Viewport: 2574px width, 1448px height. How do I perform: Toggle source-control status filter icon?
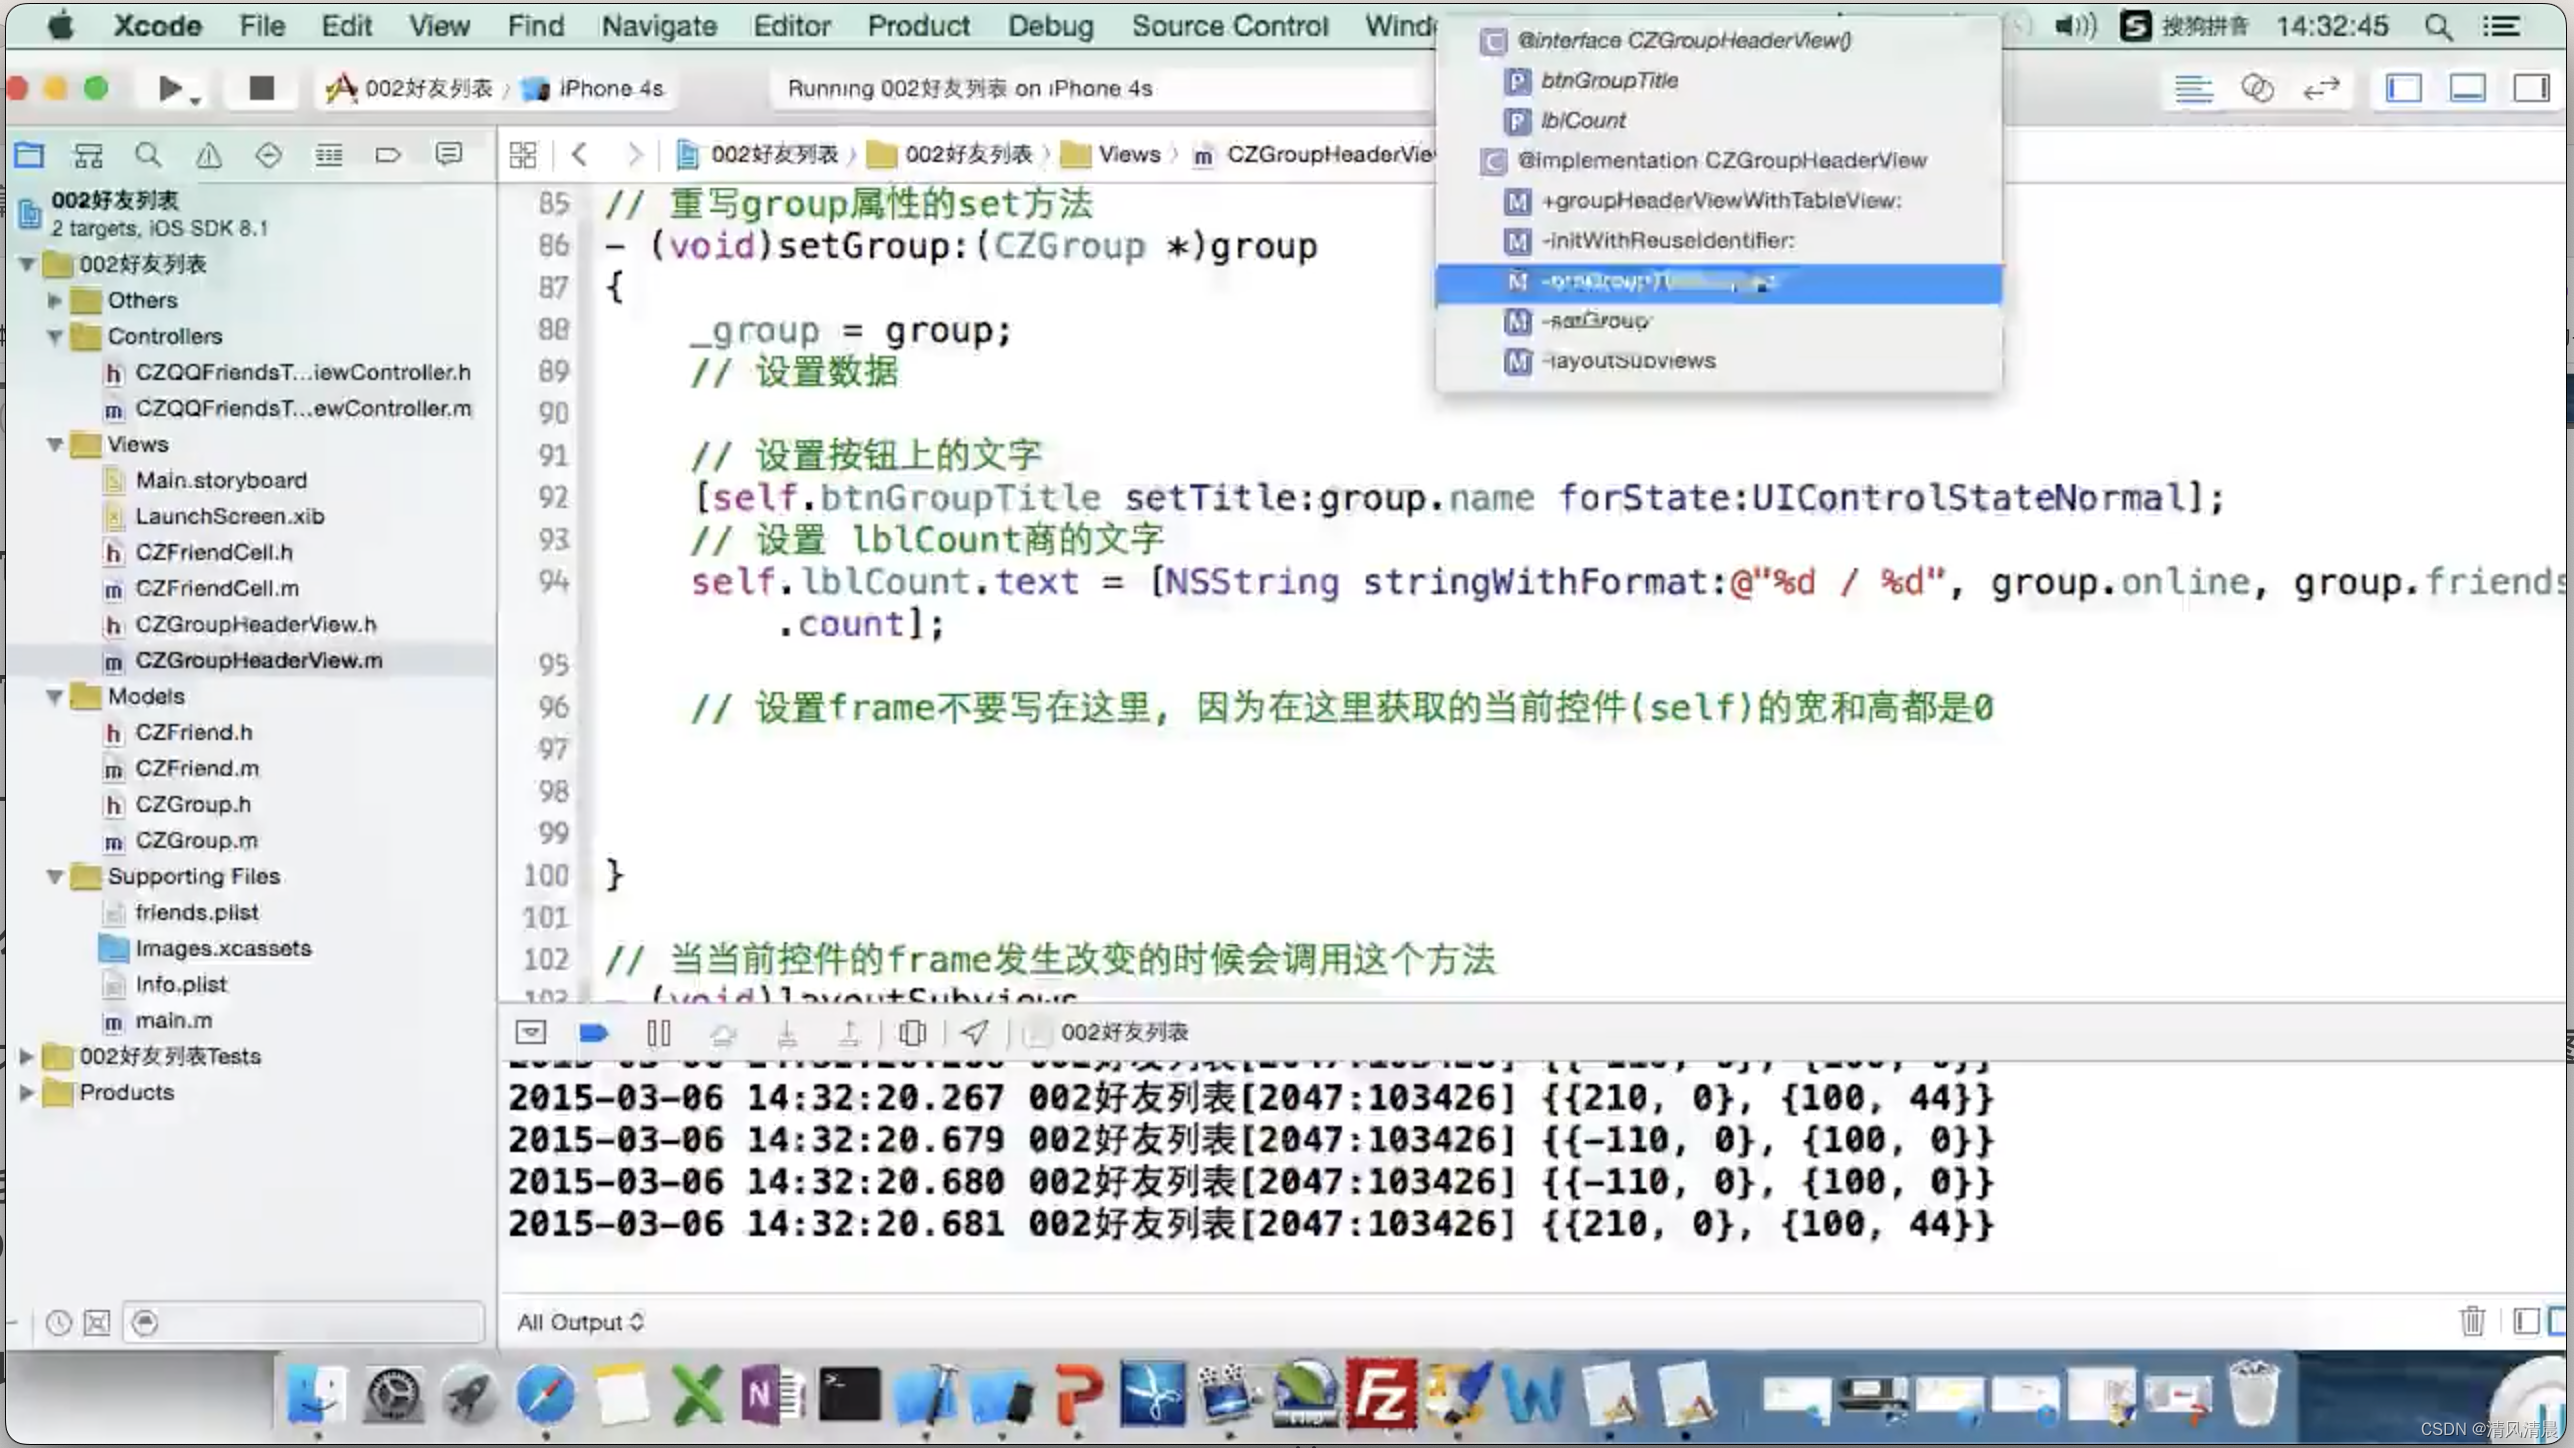point(97,1323)
